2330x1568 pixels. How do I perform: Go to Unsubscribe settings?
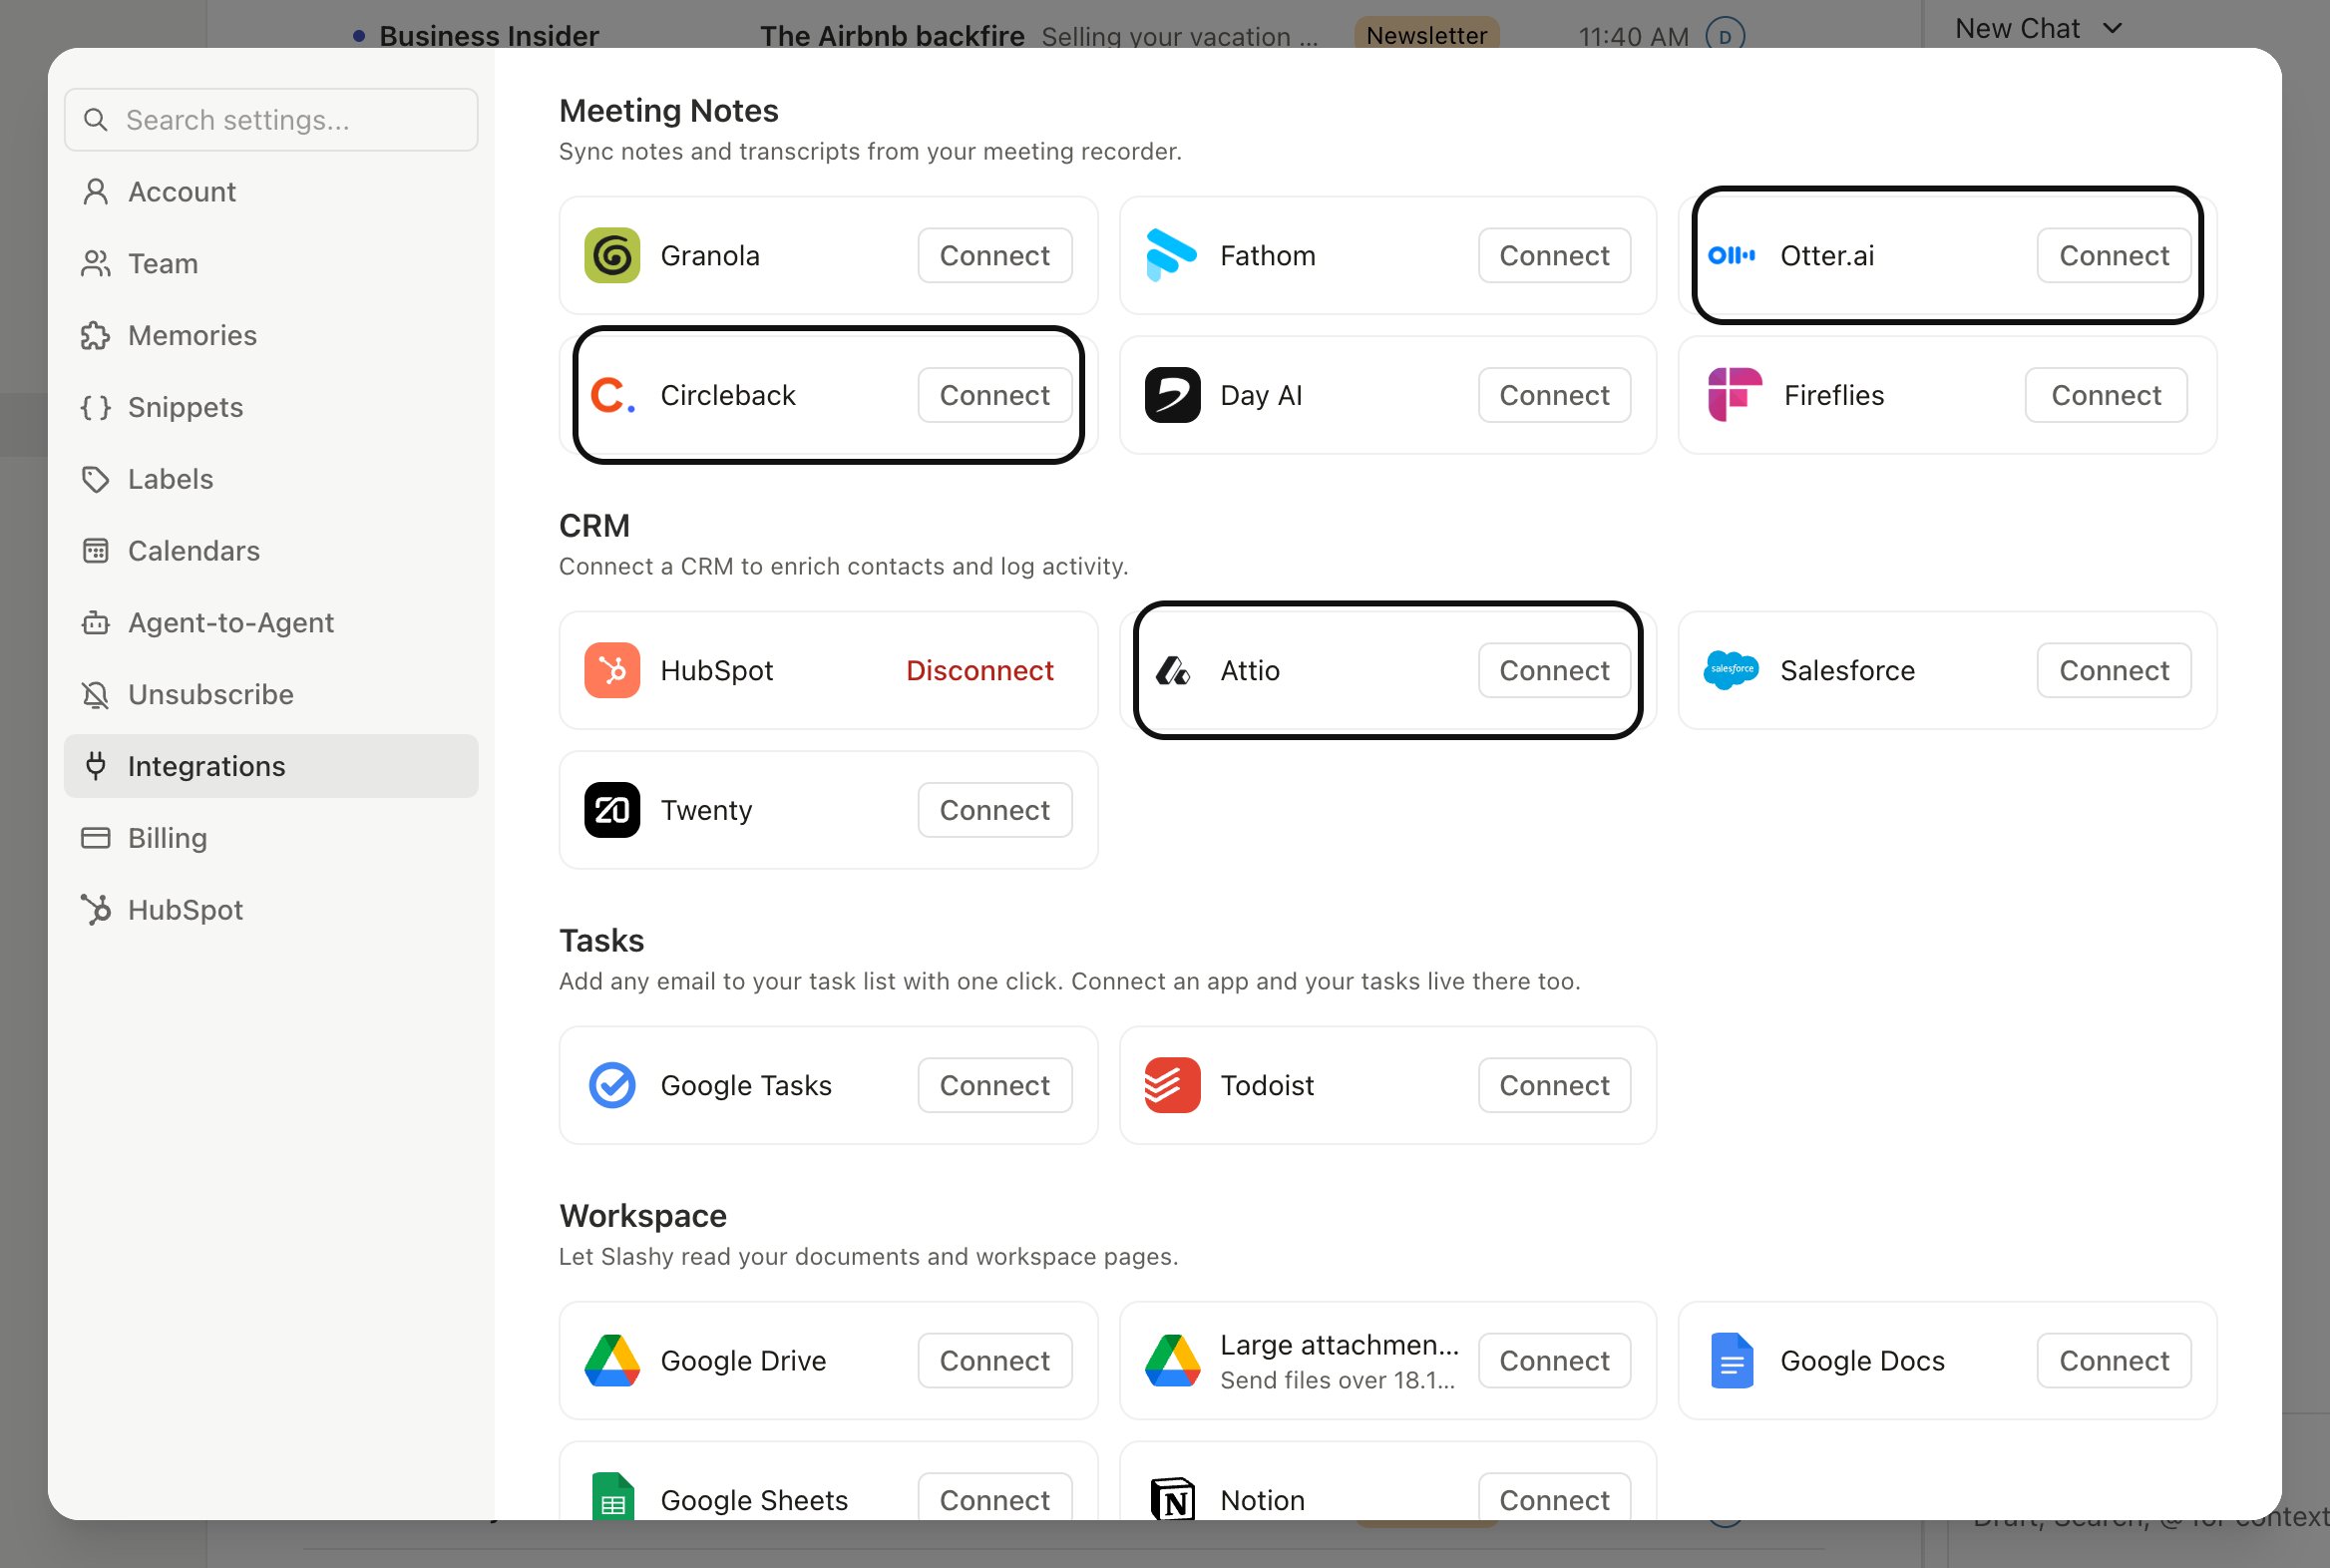[271, 696]
